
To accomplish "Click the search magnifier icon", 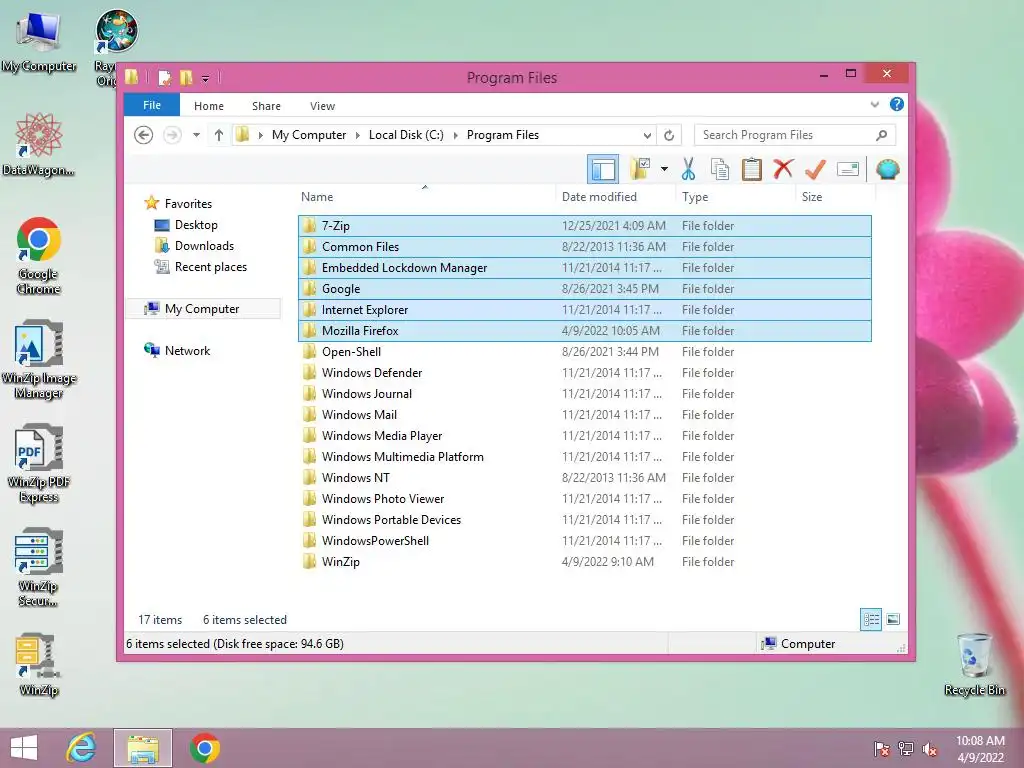I will (x=882, y=135).
